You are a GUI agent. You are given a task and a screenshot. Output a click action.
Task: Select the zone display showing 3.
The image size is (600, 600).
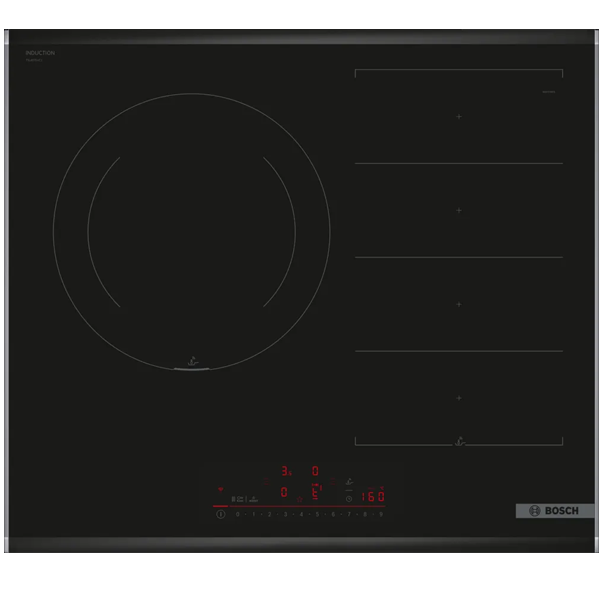pyautogui.click(x=286, y=471)
